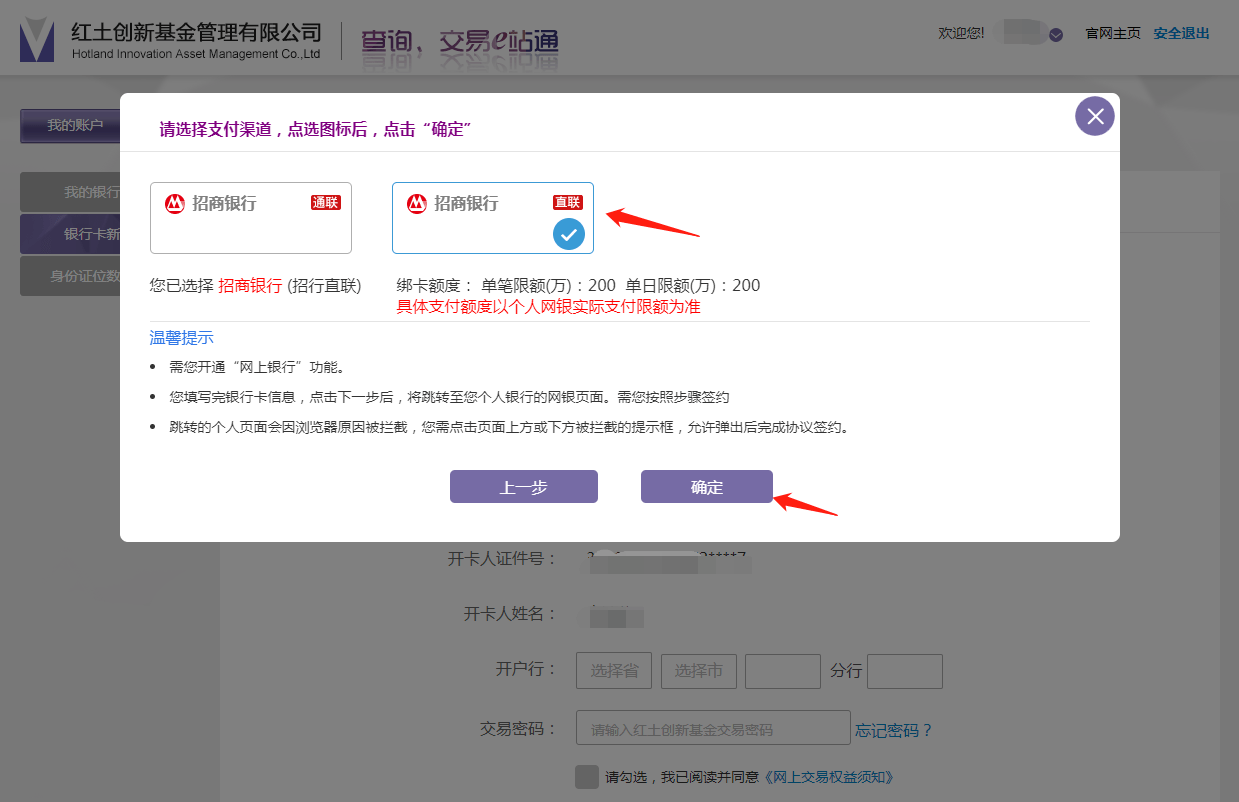
Task: Open the 《网上交易权益须知》 link
Action: [827, 777]
